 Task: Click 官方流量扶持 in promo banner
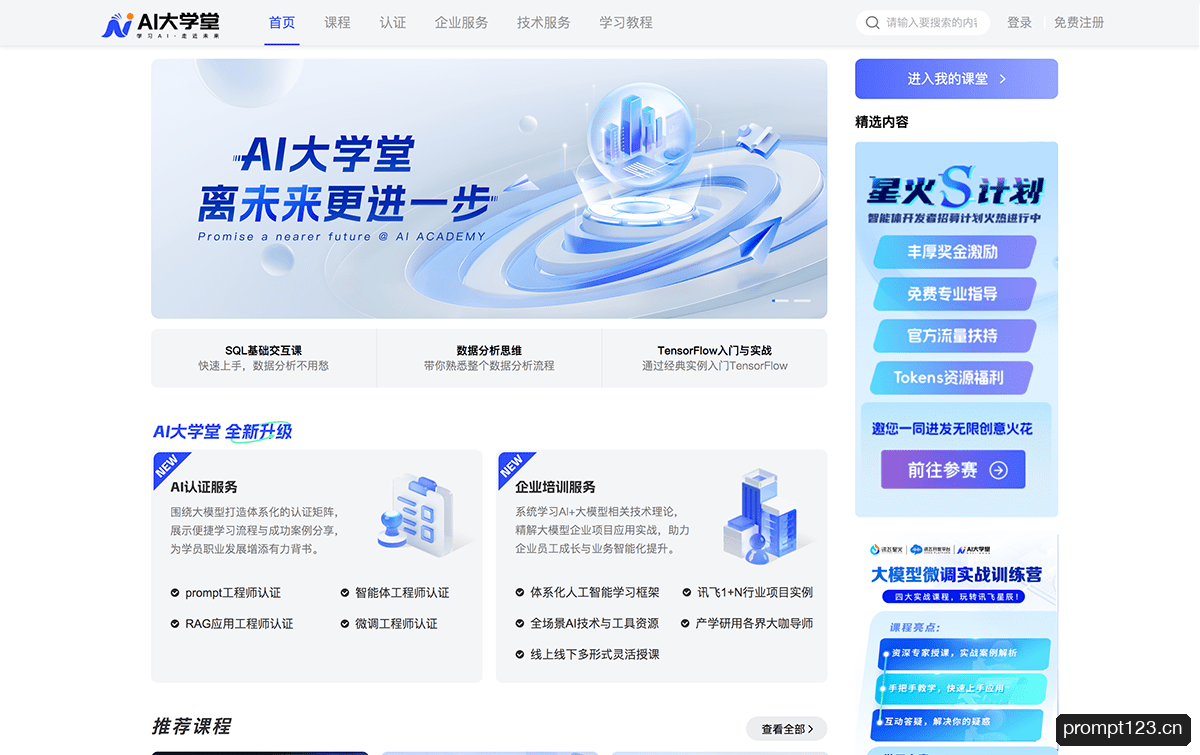[x=953, y=336]
